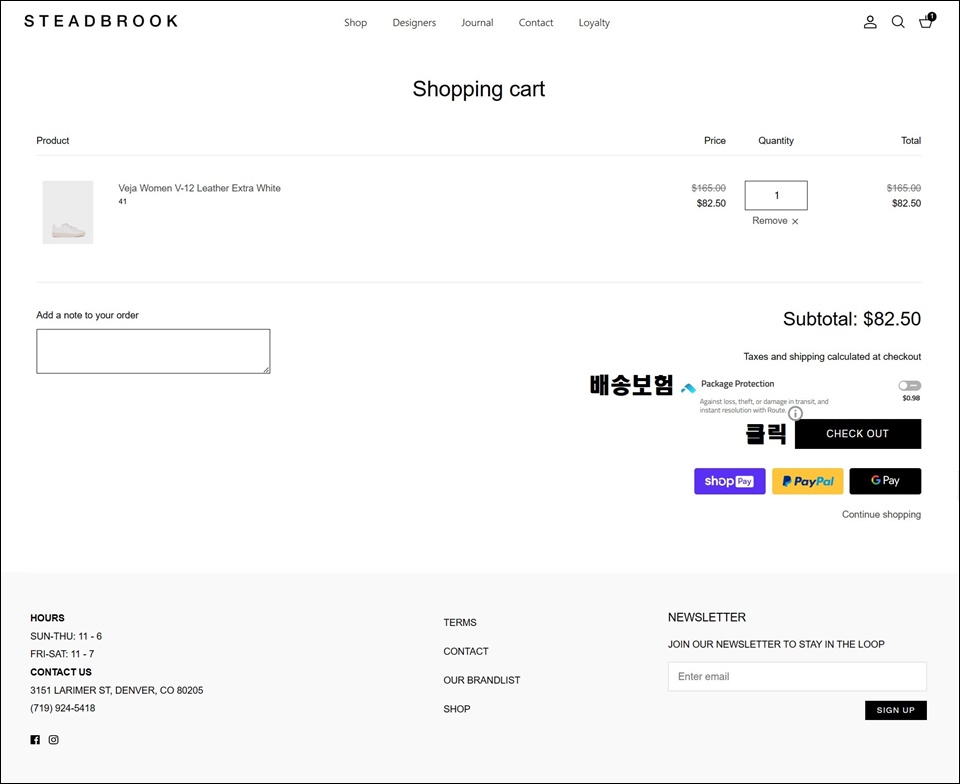Pay with Shop Pay

(x=730, y=481)
